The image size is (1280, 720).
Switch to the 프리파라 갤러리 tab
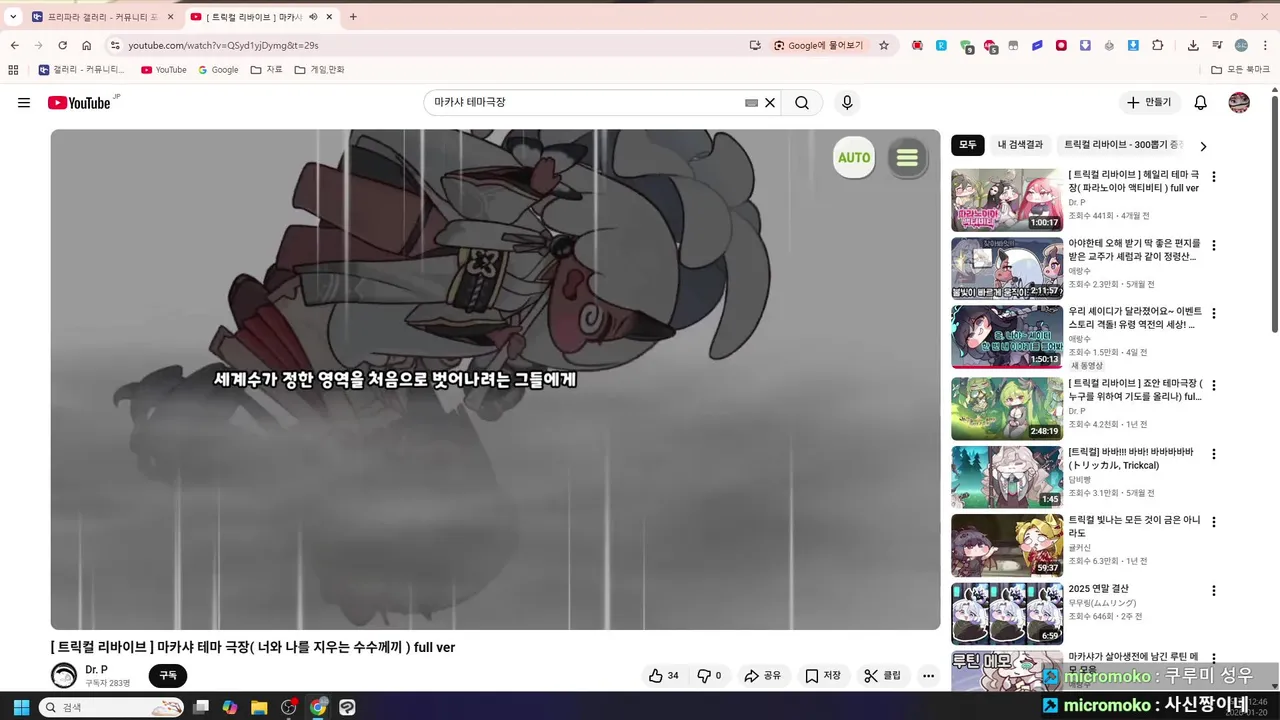(x=100, y=17)
